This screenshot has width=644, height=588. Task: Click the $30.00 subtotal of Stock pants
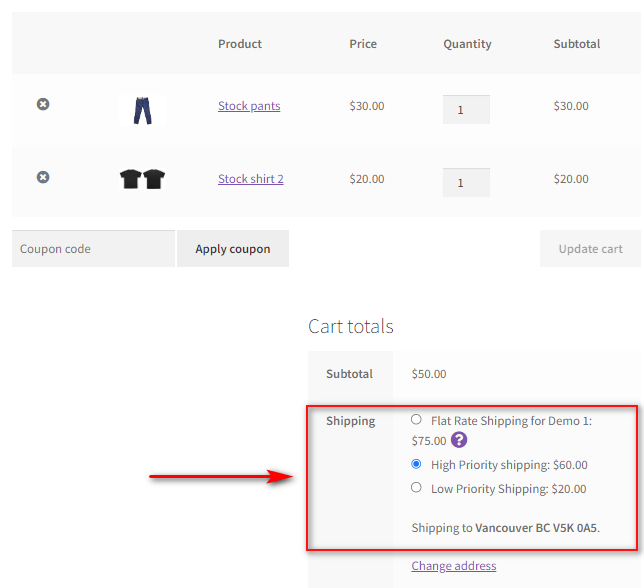(571, 106)
